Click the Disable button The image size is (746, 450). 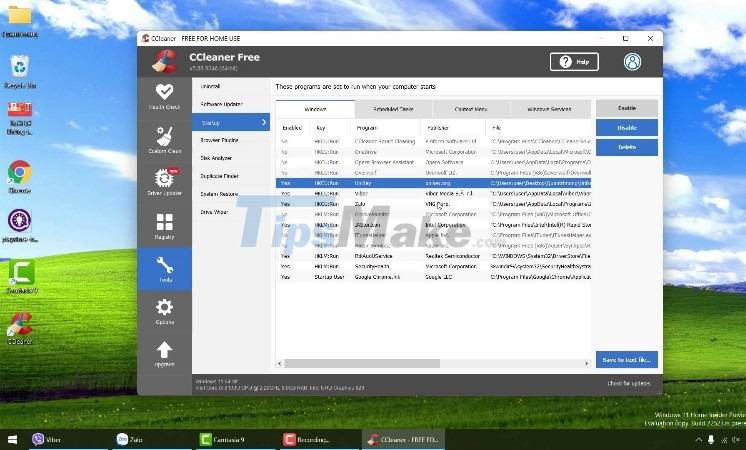[627, 128]
